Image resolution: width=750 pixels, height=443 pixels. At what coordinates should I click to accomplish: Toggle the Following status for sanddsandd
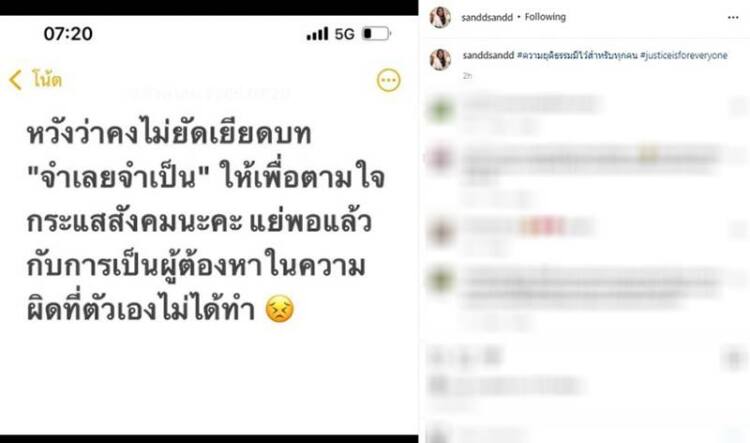point(545,17)
